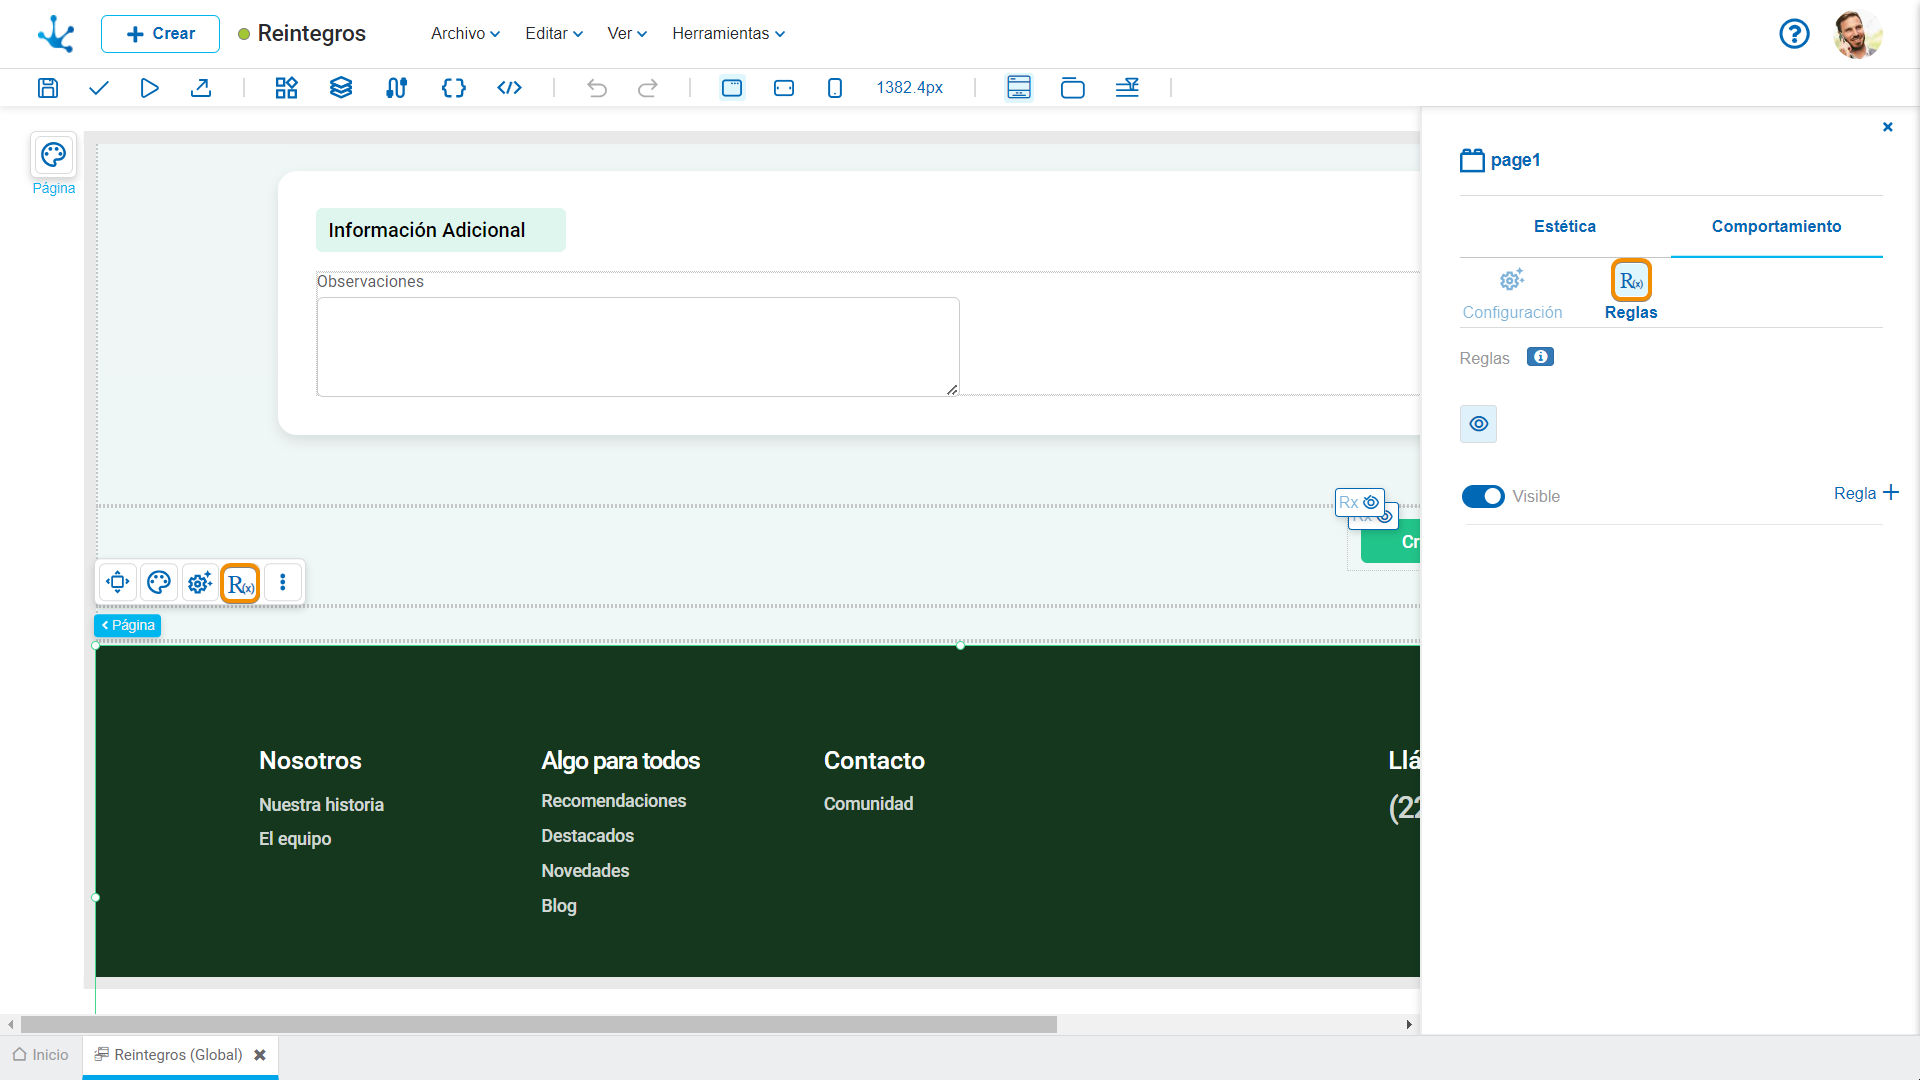Click the eye visibility rule button
Screen dimensions: 1920x1080
pyautogui.click(x=1479, y=424)
